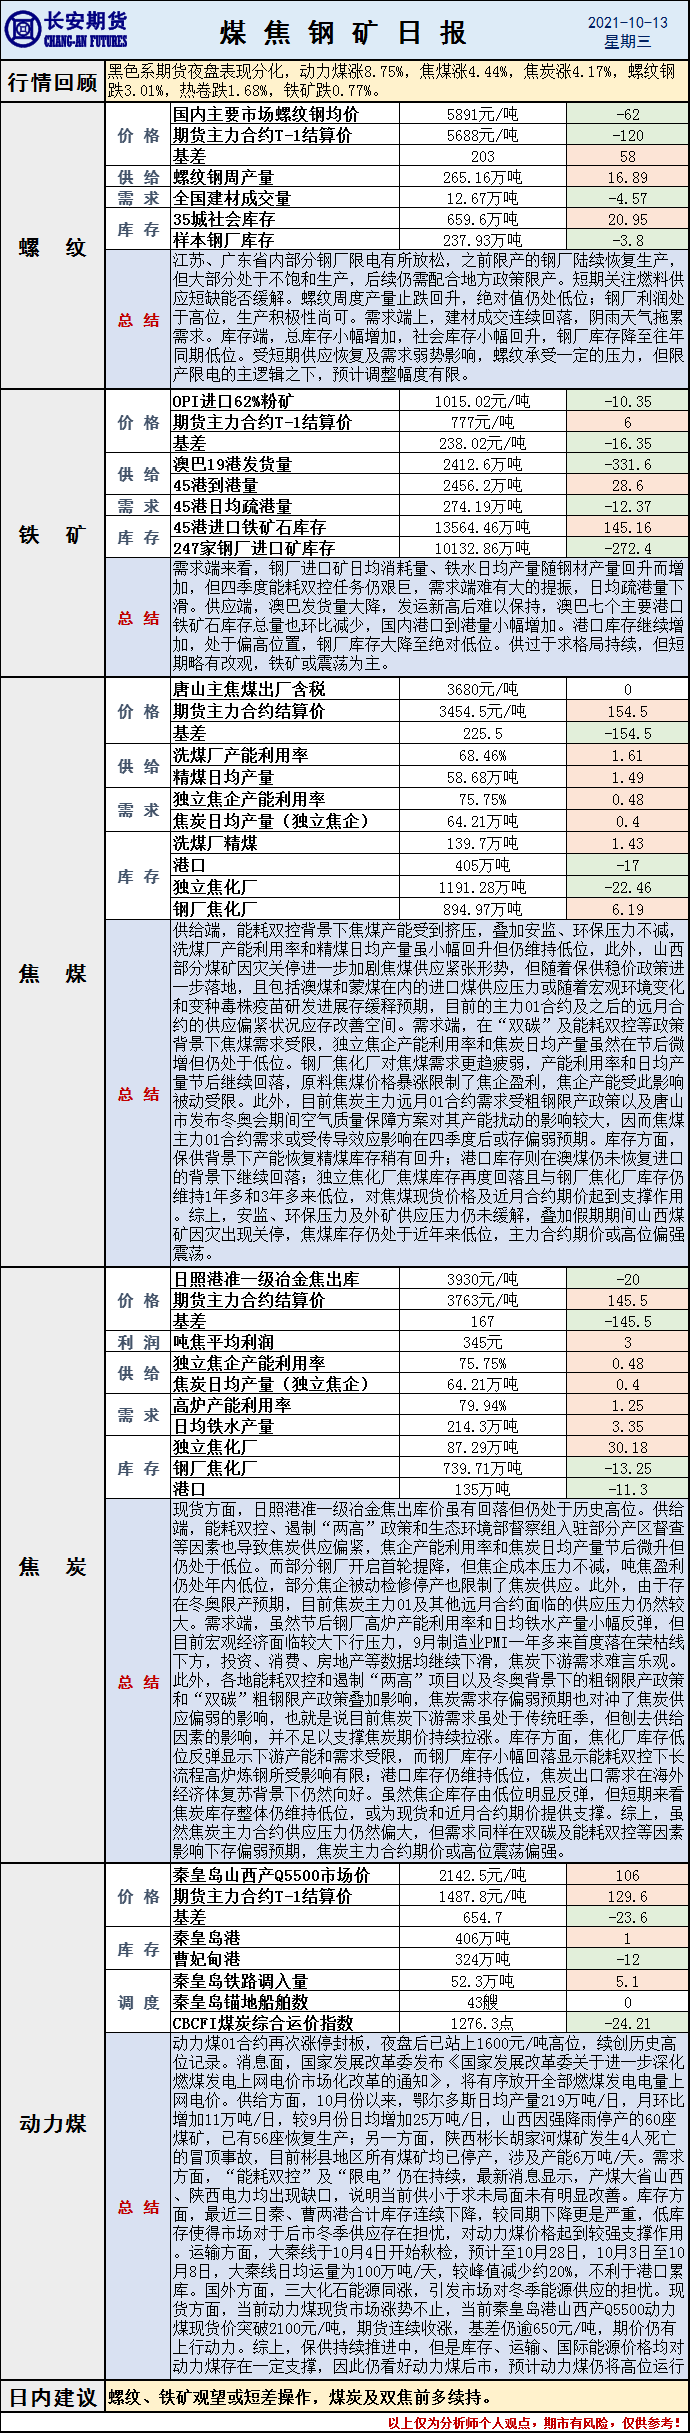Click the 国内主要市场螺纹钢均价 row label
Viewport: 690px width, 2433px height.
(265, 114)
